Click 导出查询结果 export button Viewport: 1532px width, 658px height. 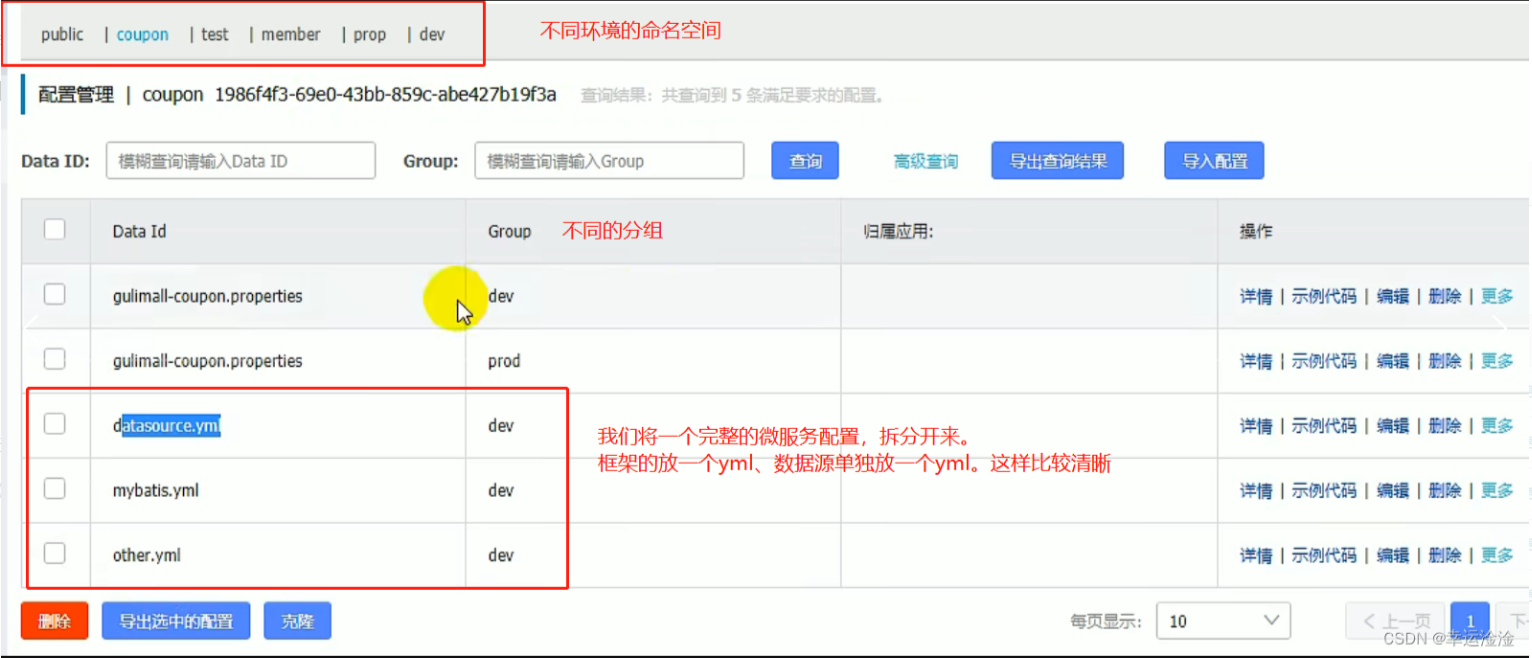[1057, 160]
